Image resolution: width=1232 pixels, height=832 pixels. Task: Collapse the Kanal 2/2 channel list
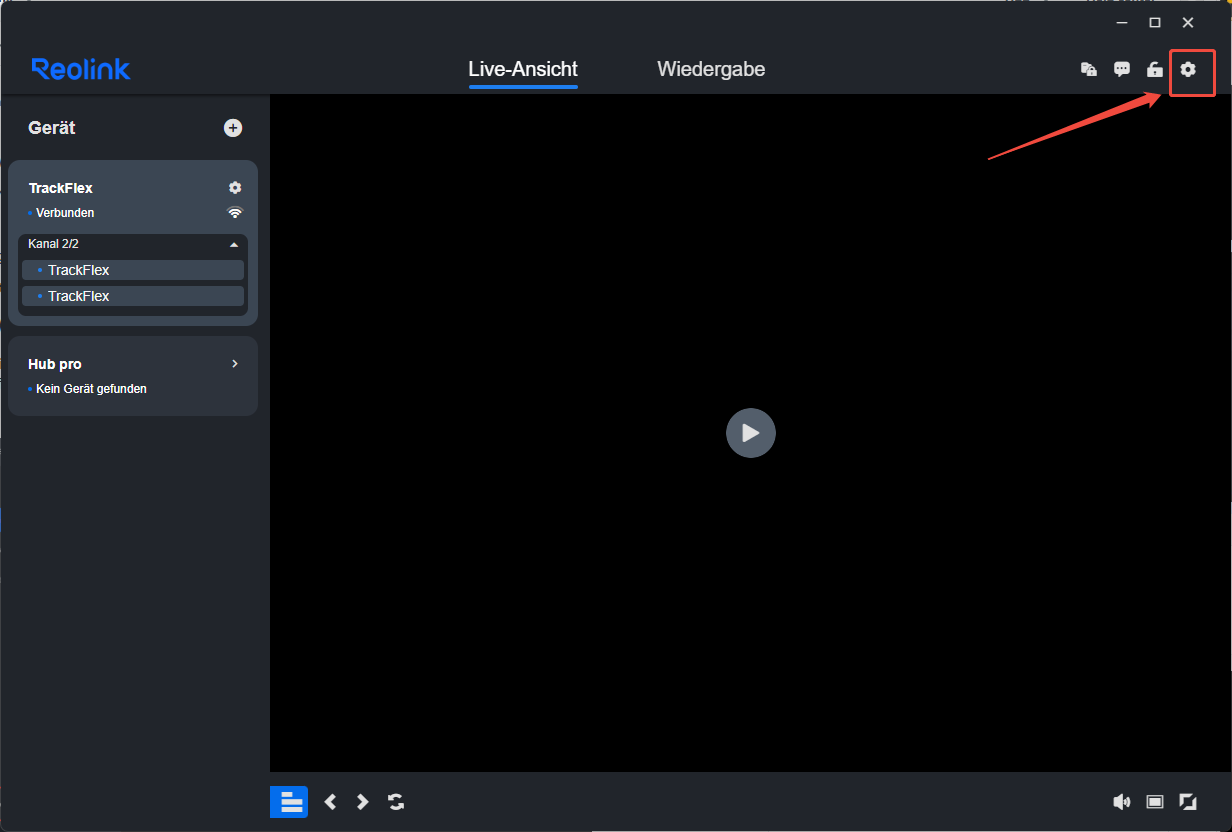[234, 244]
